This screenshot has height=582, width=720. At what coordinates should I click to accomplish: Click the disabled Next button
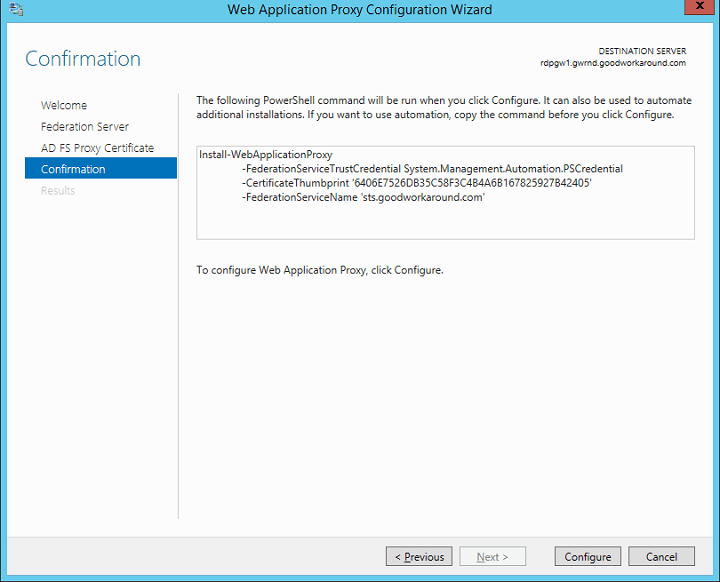pos(493,557)
